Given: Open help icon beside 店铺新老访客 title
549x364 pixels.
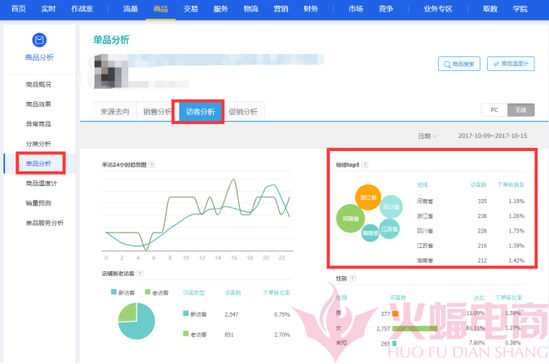Looking at the screenshot, I should pyautogui.click(x=140, y=273).
